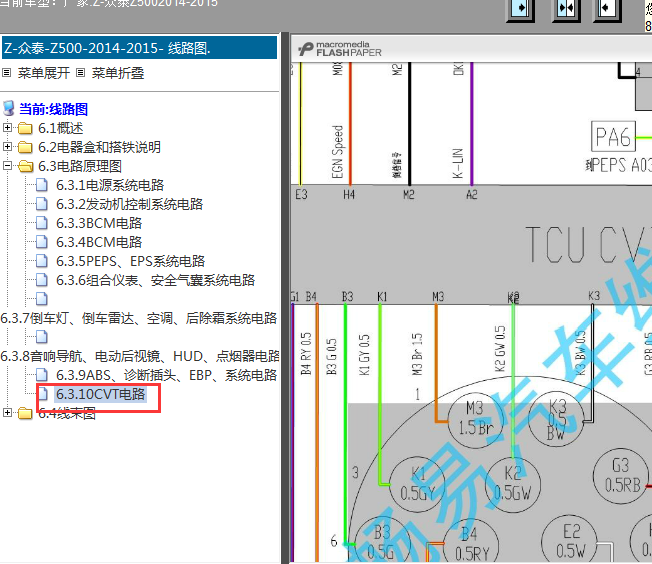Click the Macromedia FlashPaper logo
Image resolution: width=652 pixels, height=564 pixels.
point(340,49)
